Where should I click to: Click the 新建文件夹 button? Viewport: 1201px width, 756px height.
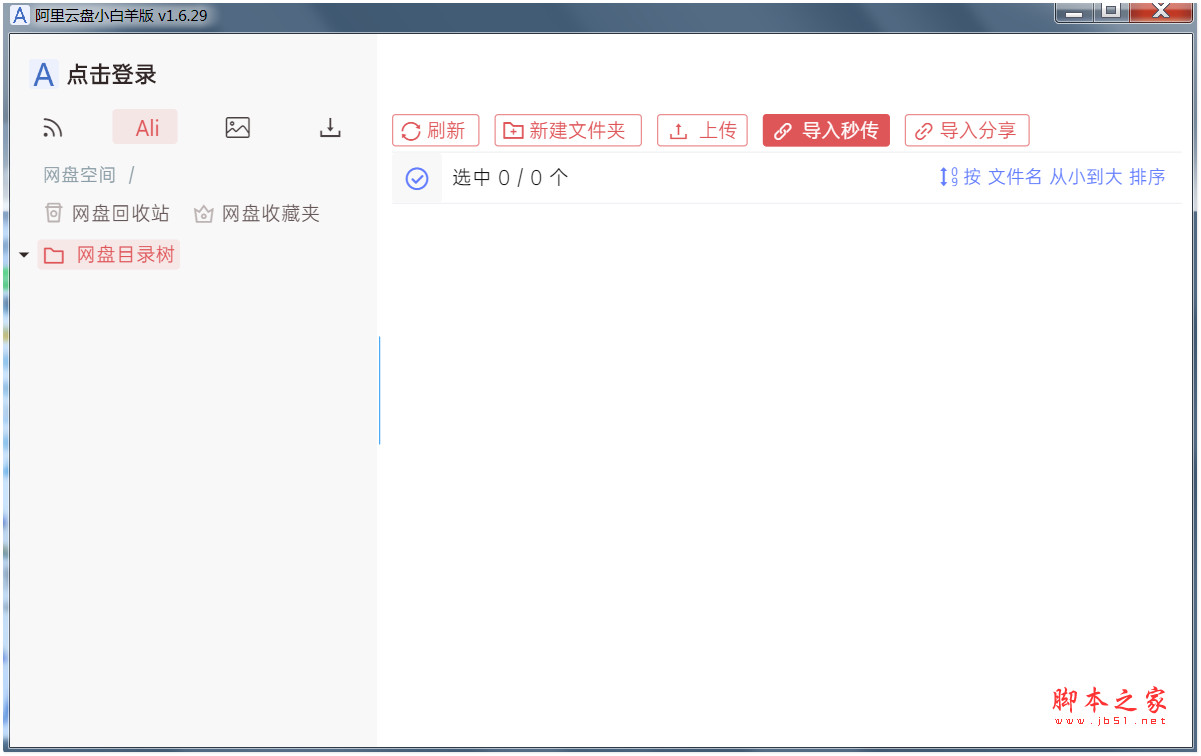pos(568,131)
